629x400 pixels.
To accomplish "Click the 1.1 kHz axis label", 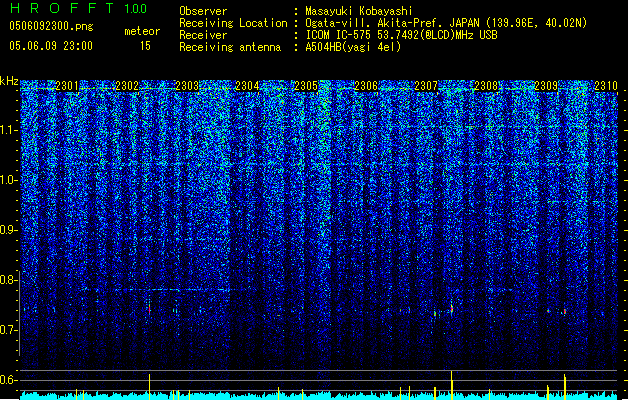I will pos(9,130).
